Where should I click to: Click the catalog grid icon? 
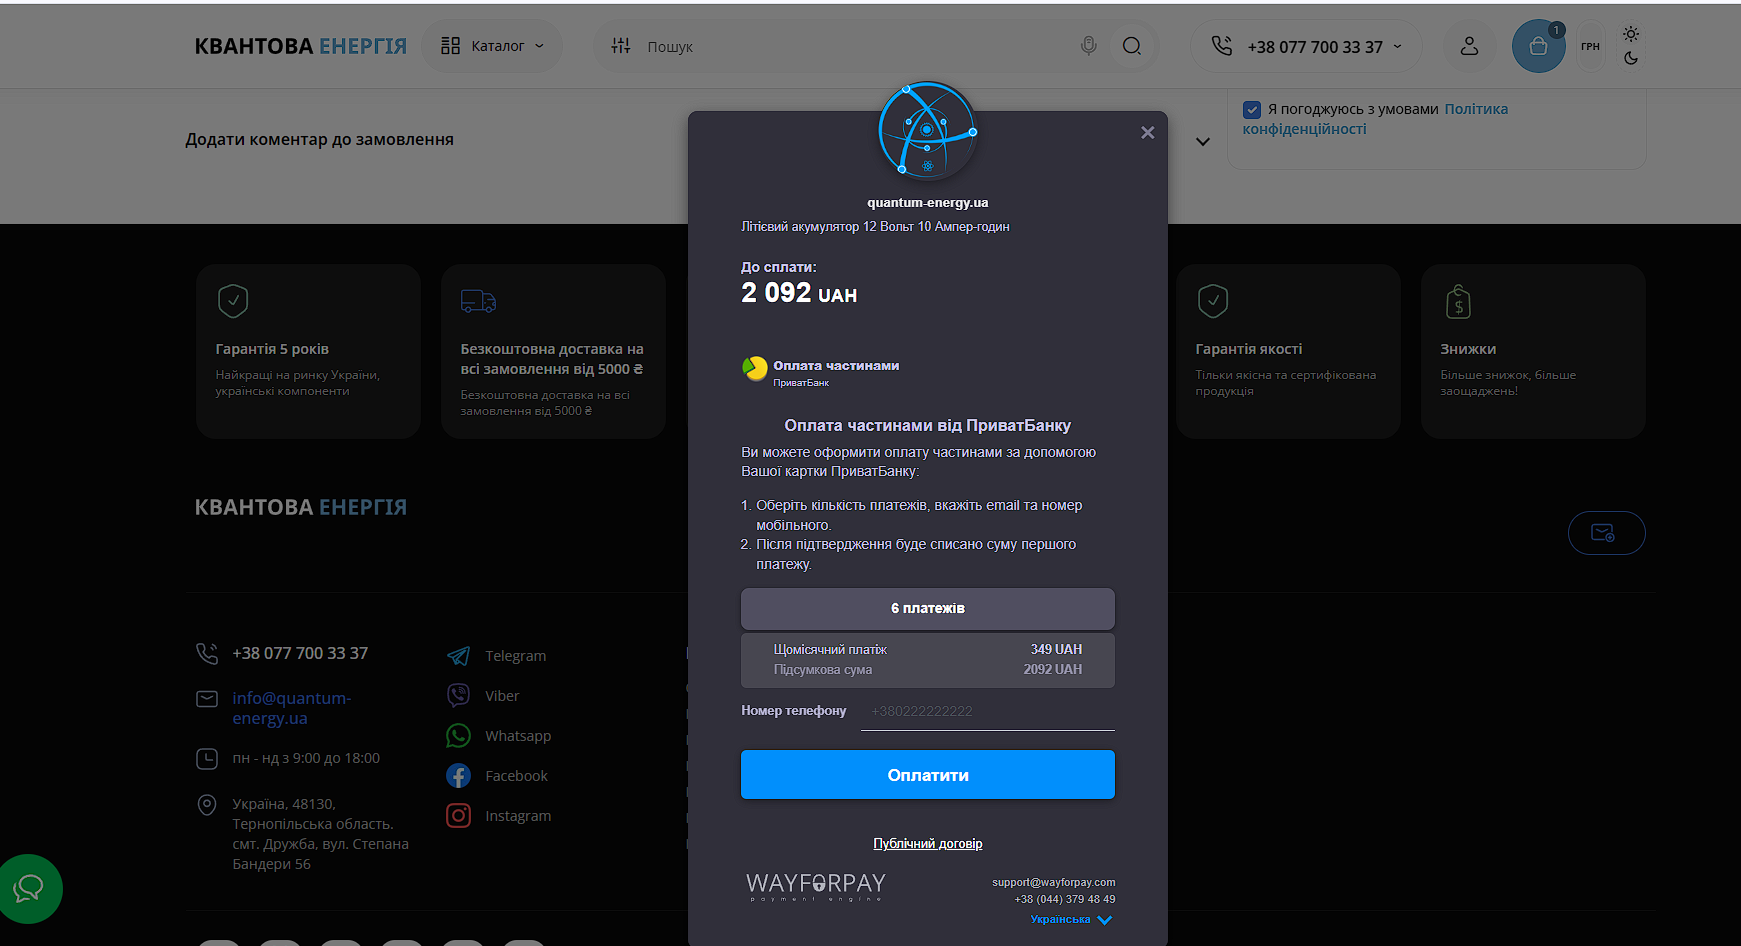pyautogui.click(x=451, y=46)
